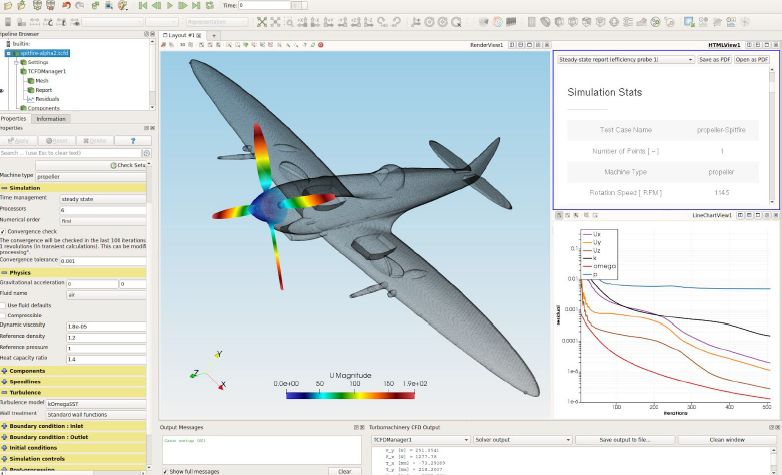Screen dimensions: 782x475
Task: Advance to the next animation frame
Action: click(x=183, y=5)
